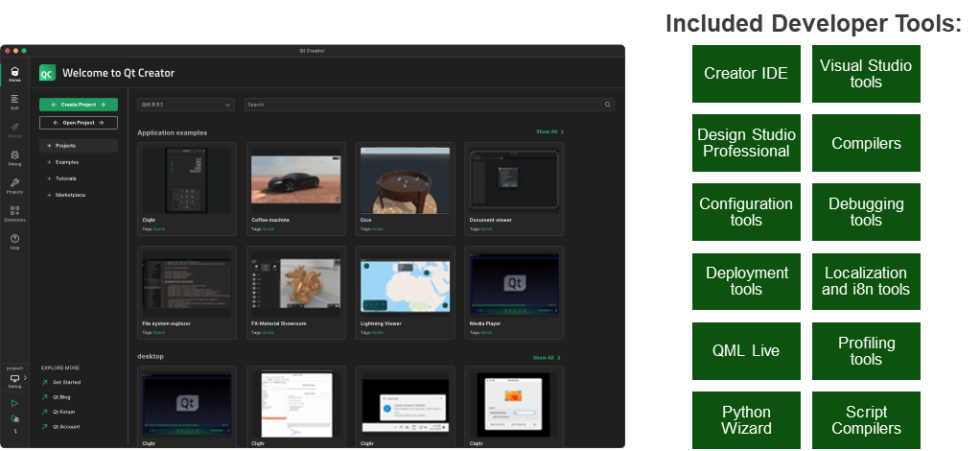Open the Dice example thumbnail
The image size is (980, 451).
(x=405, y=181)
